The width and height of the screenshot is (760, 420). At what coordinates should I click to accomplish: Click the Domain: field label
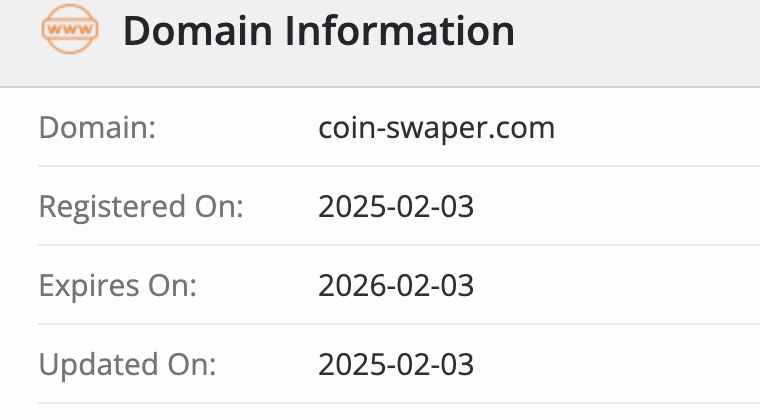pos(97,127)
